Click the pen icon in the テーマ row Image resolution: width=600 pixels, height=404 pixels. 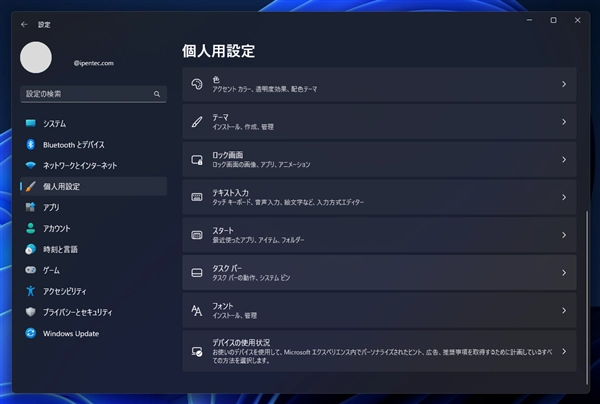(x=197, y=122)
